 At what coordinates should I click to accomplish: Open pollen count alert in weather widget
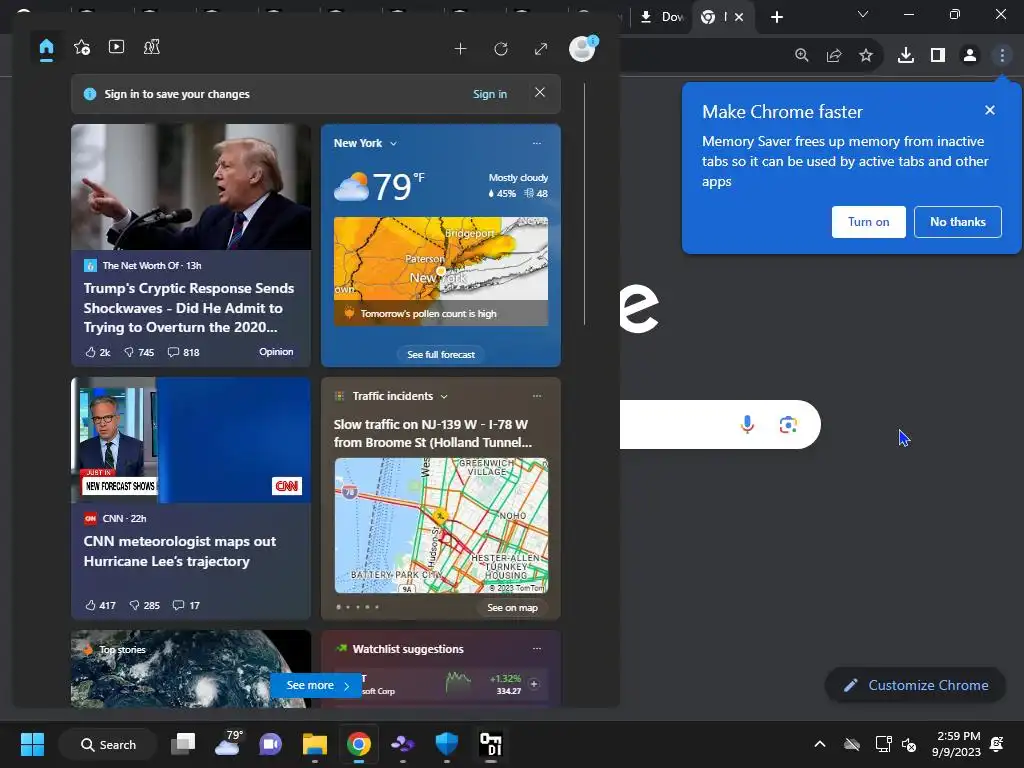coord(441,313)
